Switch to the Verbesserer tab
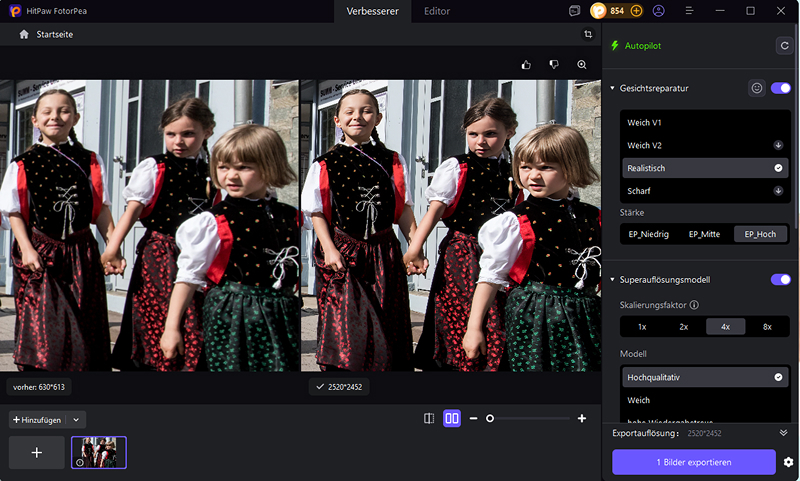The image size is (800, 481). pyautogui.click(x=372, y=11)
